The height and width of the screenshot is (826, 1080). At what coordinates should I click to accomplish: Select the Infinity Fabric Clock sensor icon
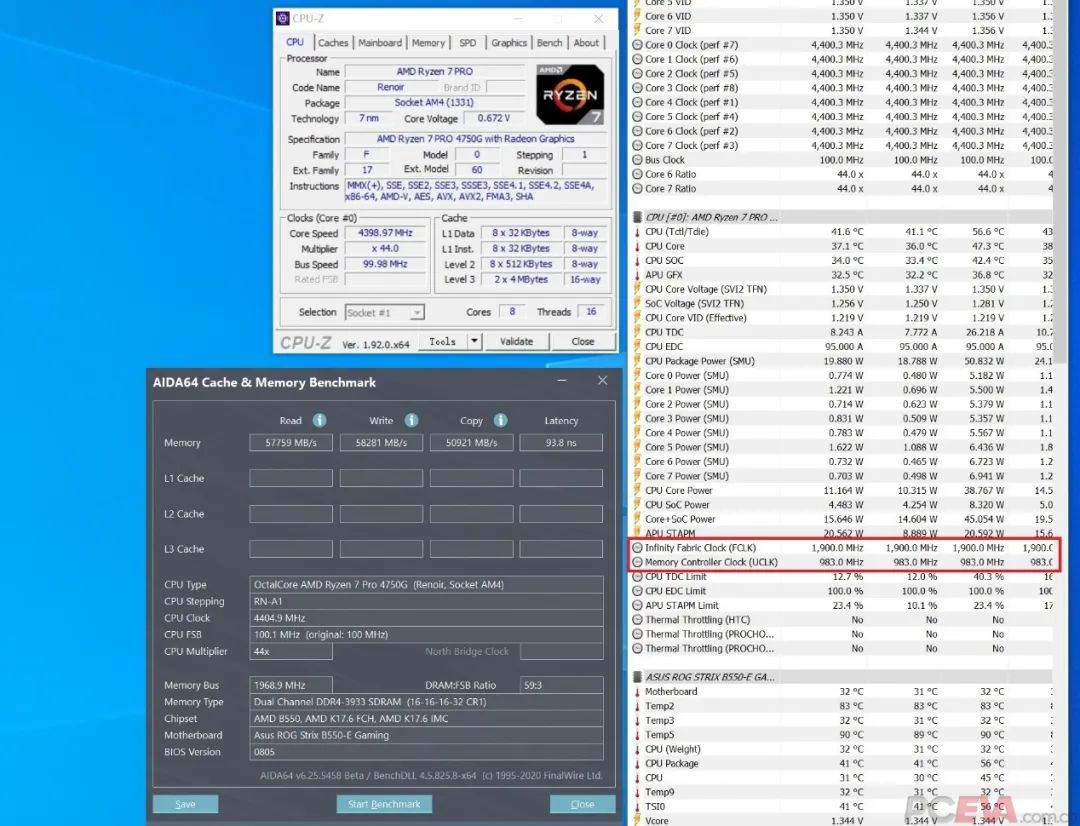(638, 548)
